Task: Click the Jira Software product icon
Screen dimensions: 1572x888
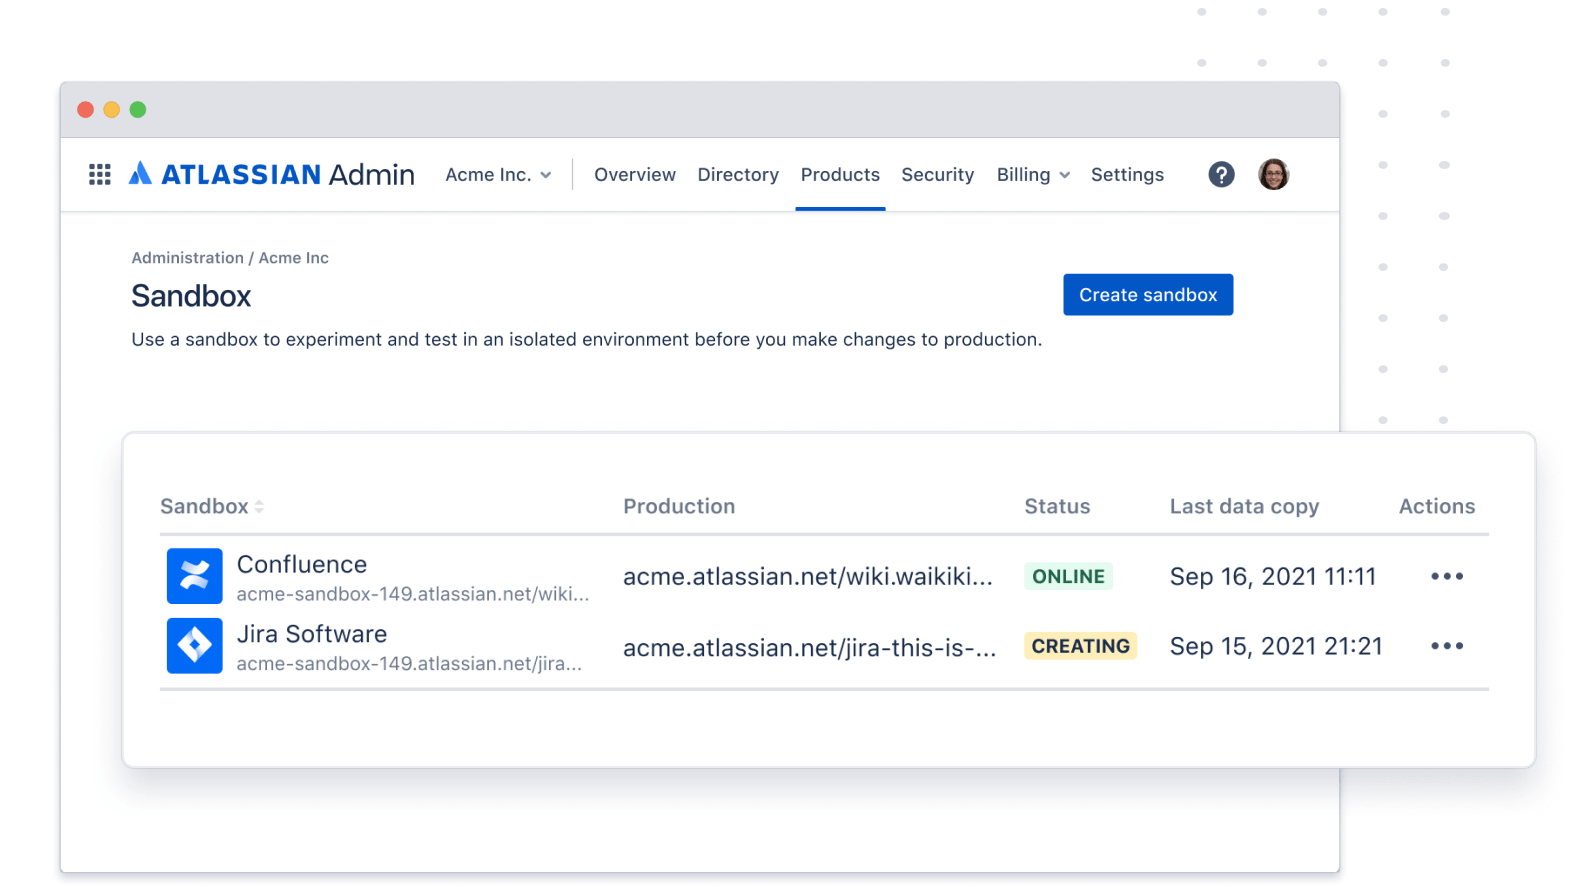Action: click(x=194, y=646)
